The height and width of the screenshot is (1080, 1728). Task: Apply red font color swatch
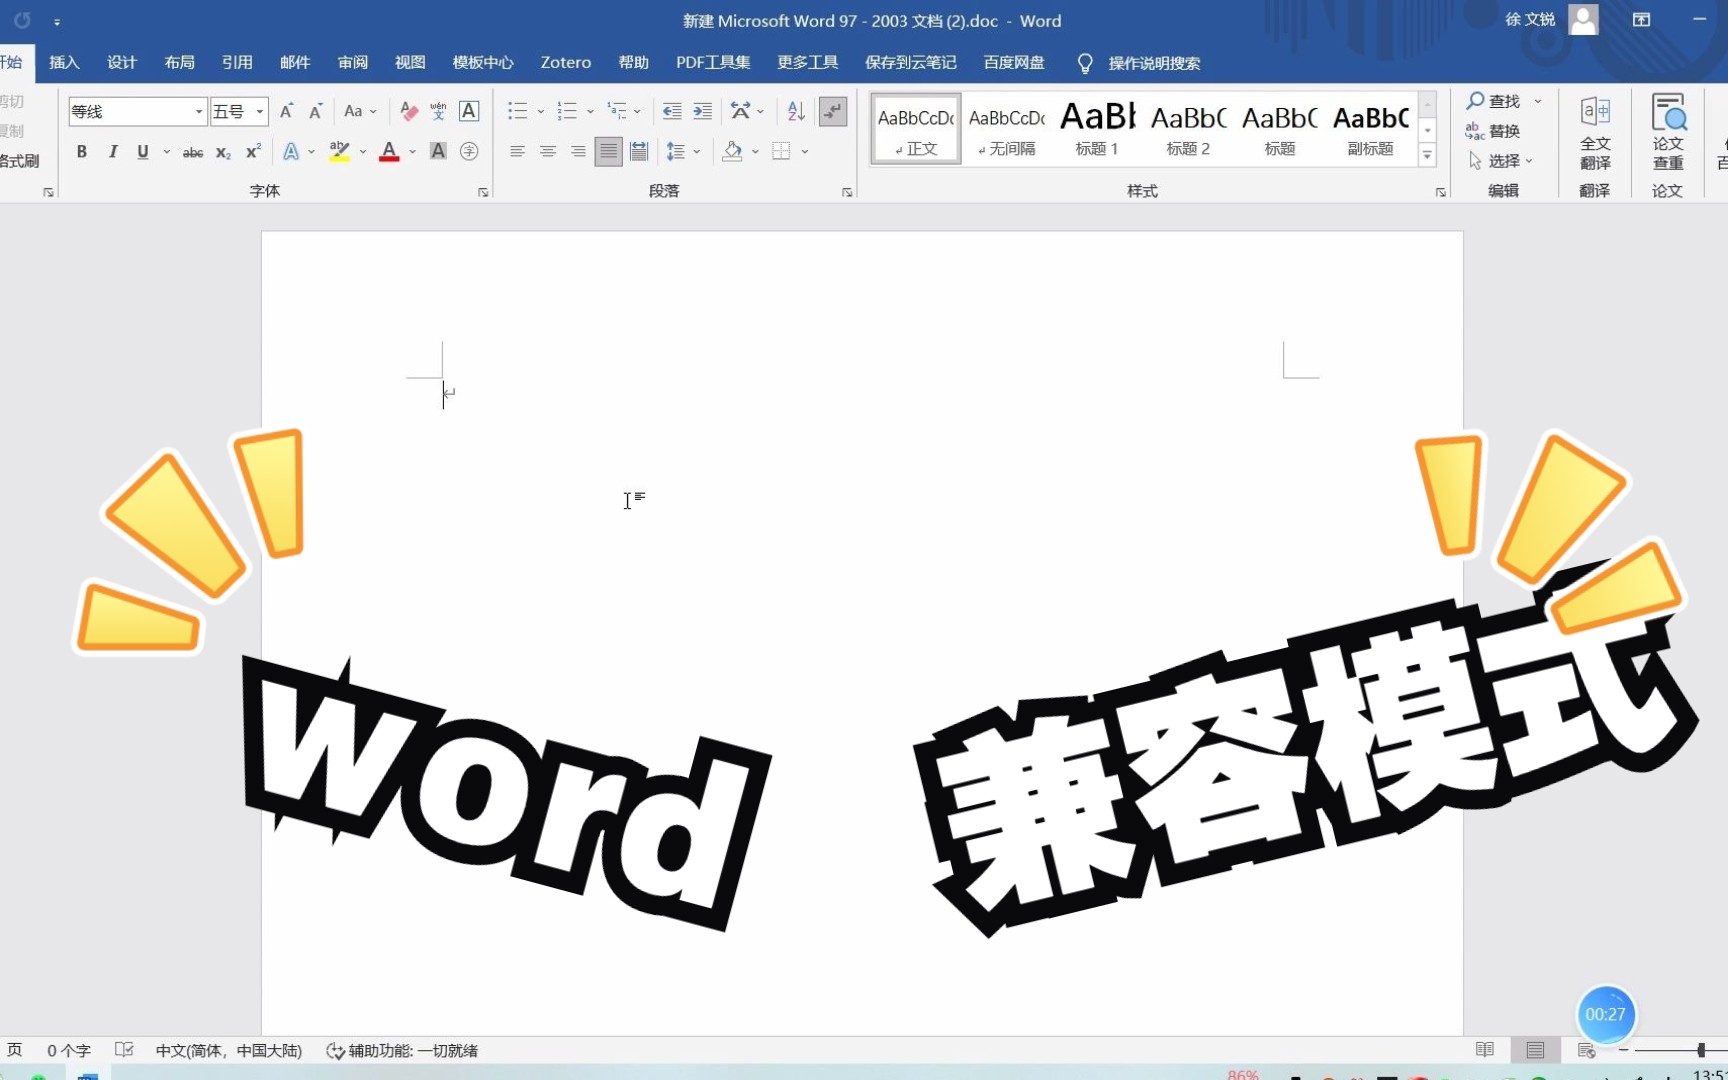tap(390, 152)
